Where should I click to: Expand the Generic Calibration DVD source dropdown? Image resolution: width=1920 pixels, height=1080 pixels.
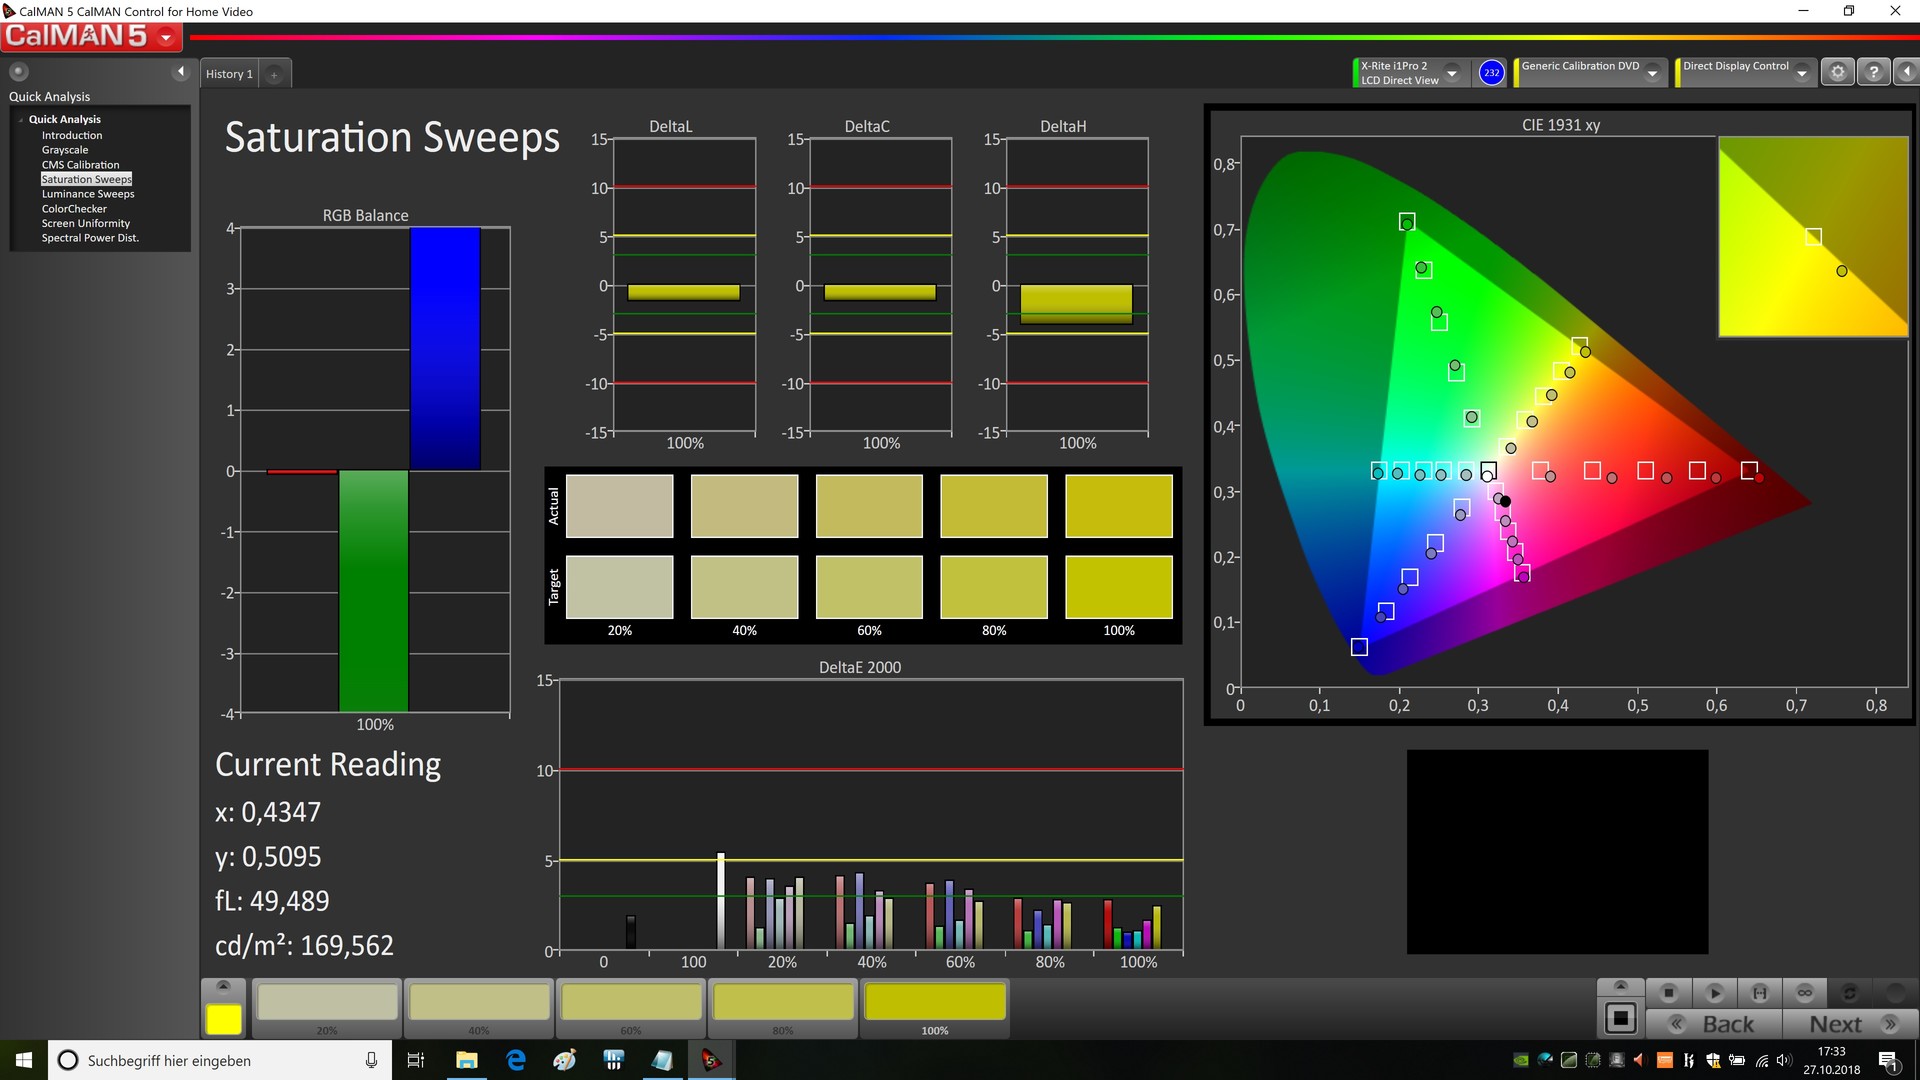pyautogui.click(x=1652, y=73)
